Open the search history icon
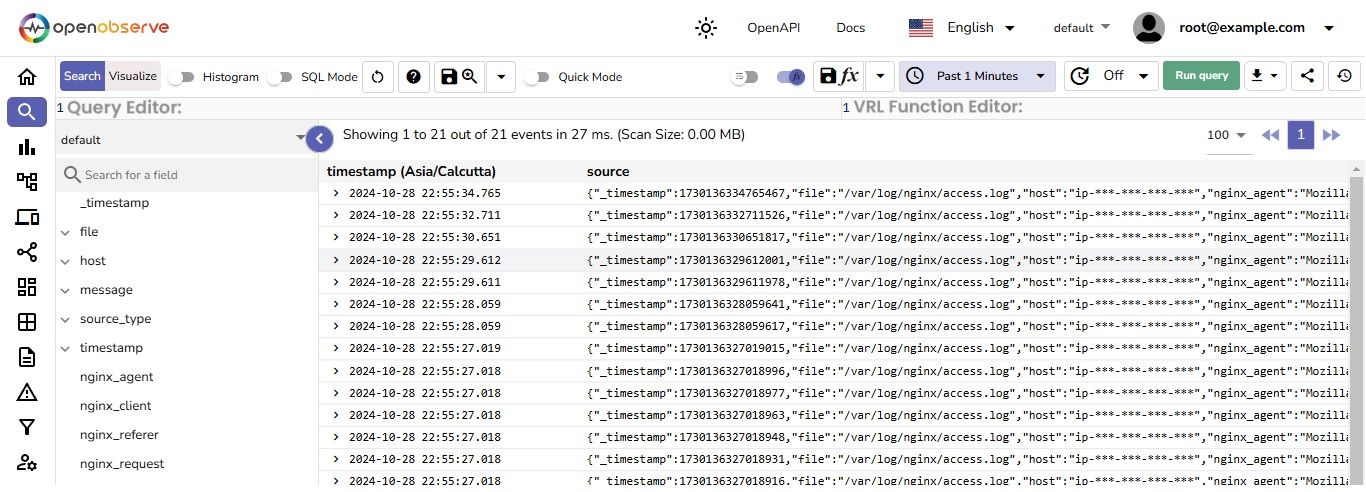1366x492 pixels. pos(1345,76)
